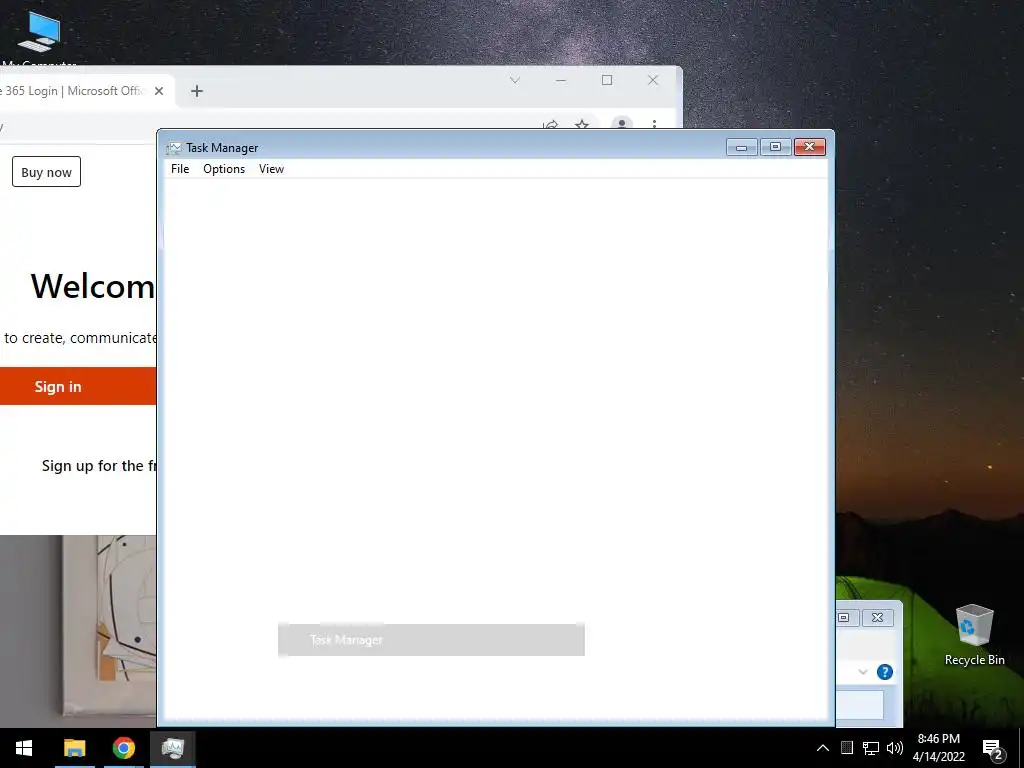The width and height of the screenshot is (1024, 768).
Task: Open a new Chrome tab
Action: (197, 91)
